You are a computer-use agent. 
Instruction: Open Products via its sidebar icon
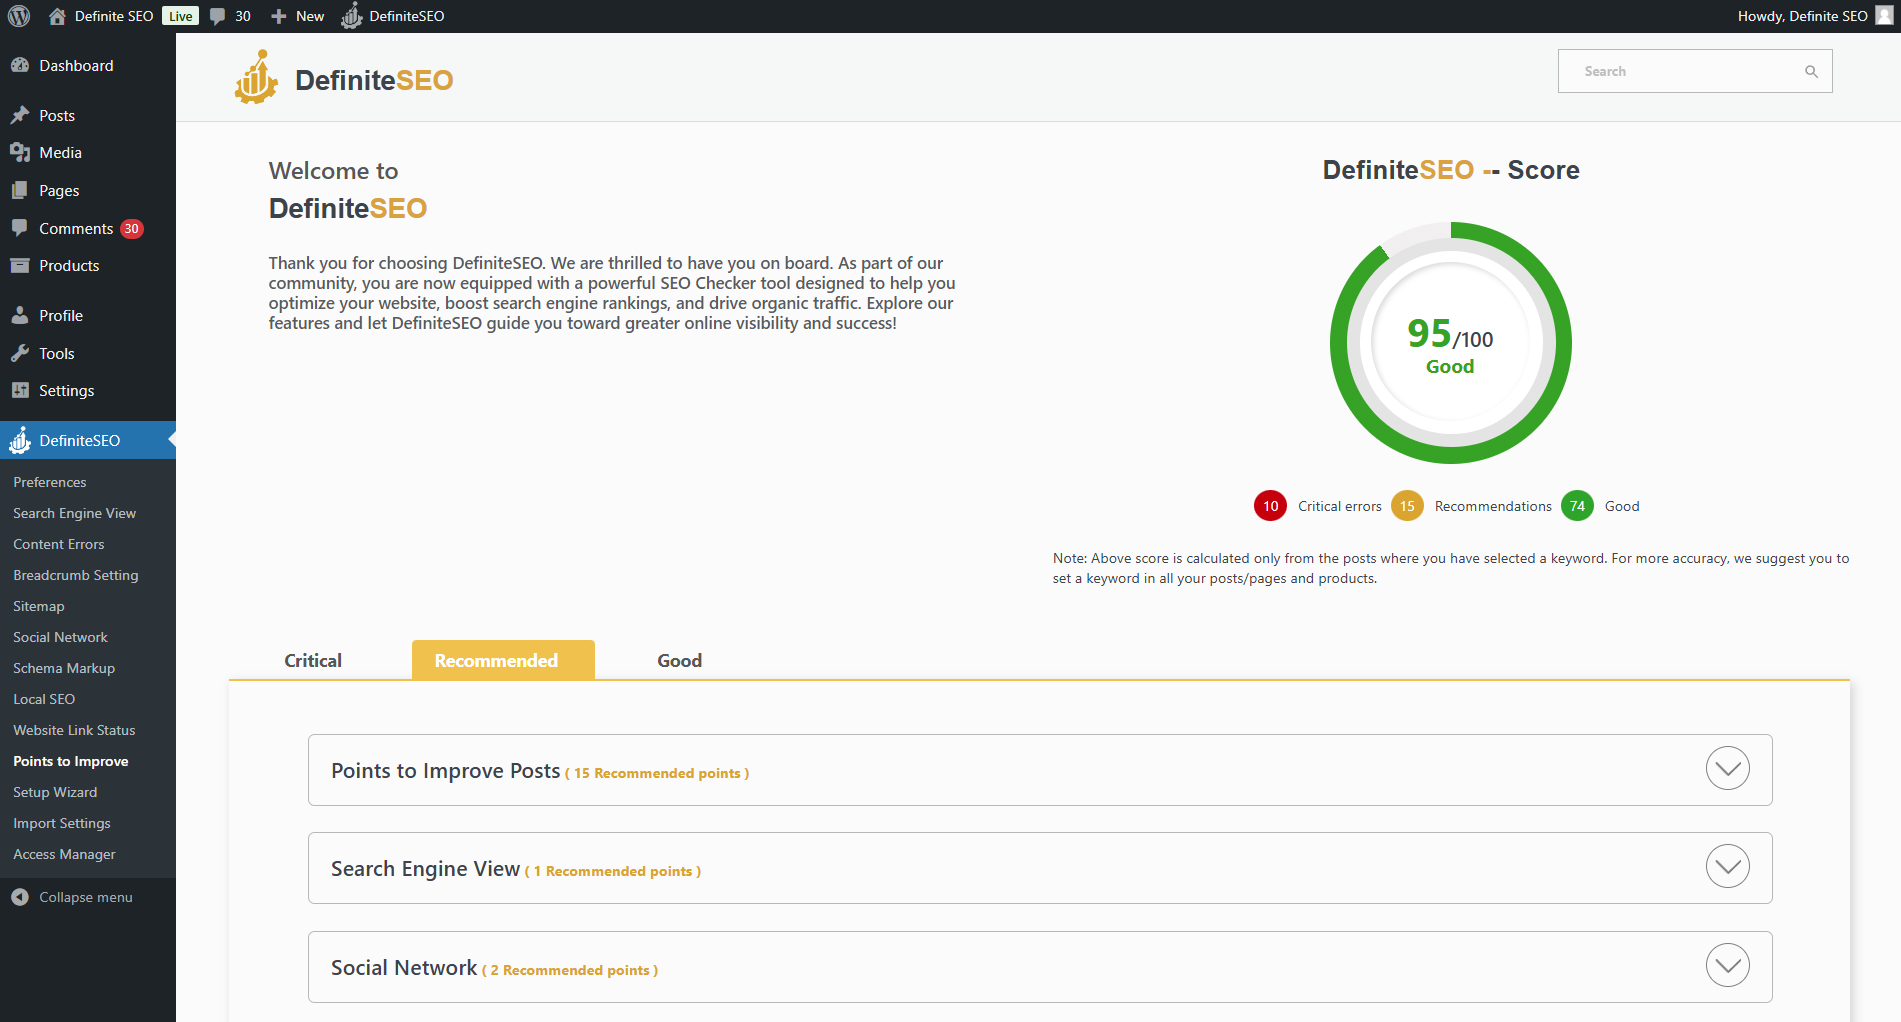pyautogui.click(x=21, y=265)
